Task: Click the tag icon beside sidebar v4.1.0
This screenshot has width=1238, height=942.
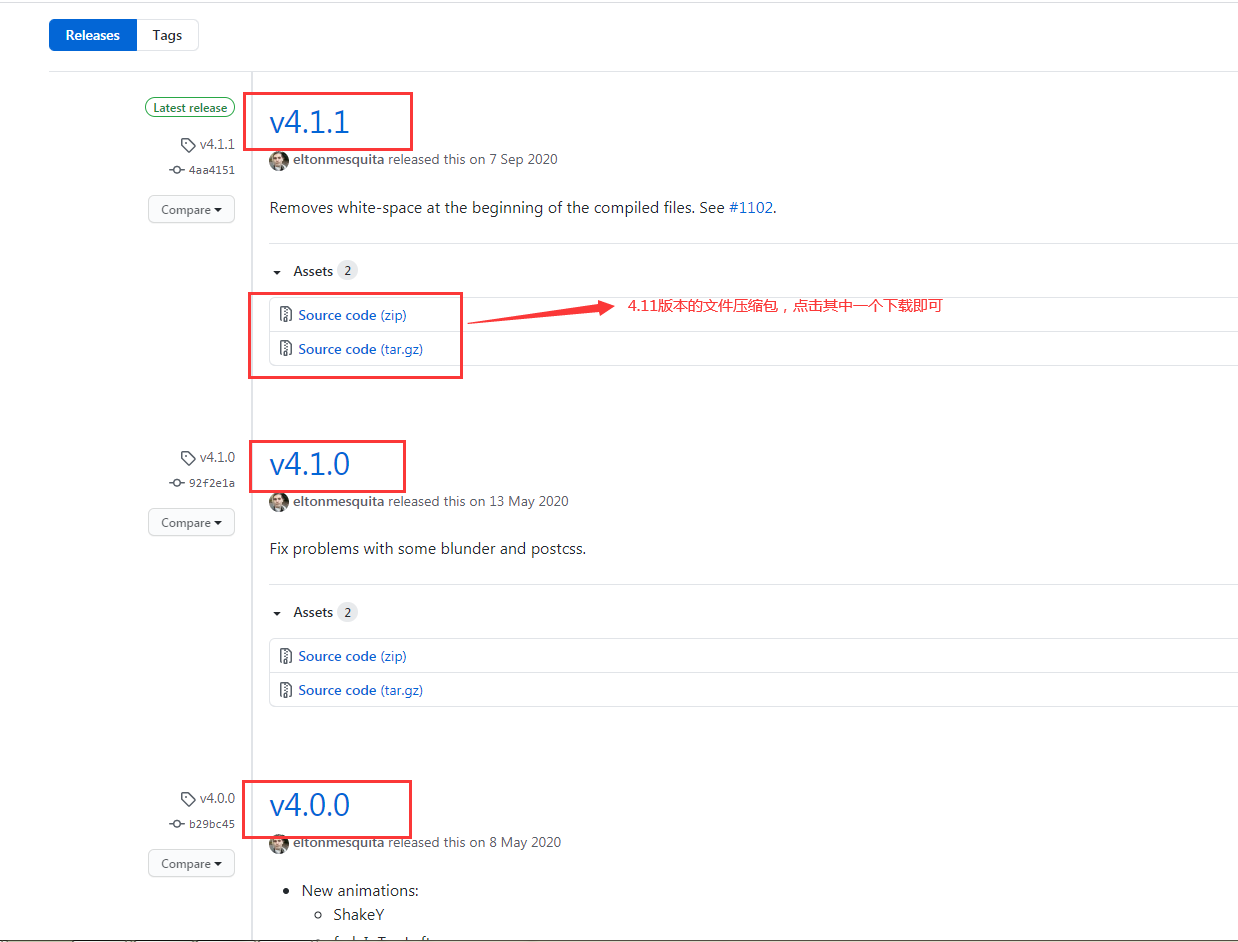Action: (x=188, y=458)
